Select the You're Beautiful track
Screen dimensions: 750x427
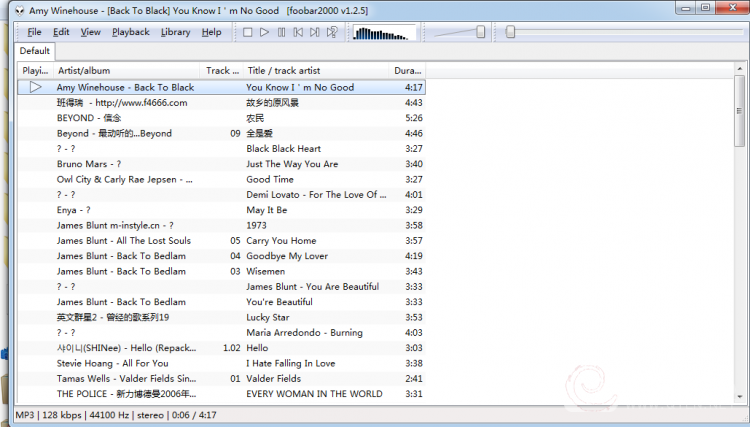click(x=221, y=302)
